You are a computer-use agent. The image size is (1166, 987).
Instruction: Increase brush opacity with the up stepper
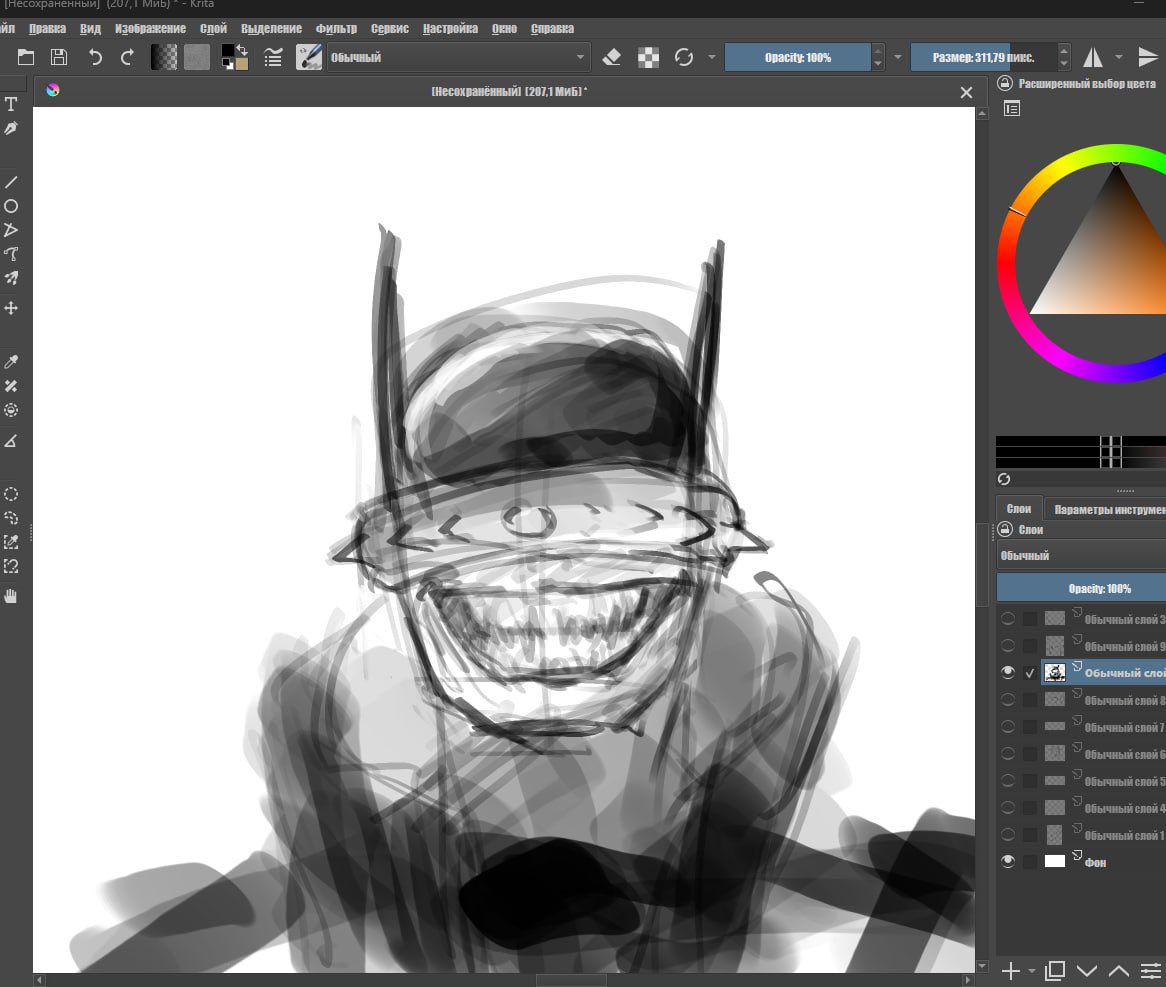click(x=878, y=51)
